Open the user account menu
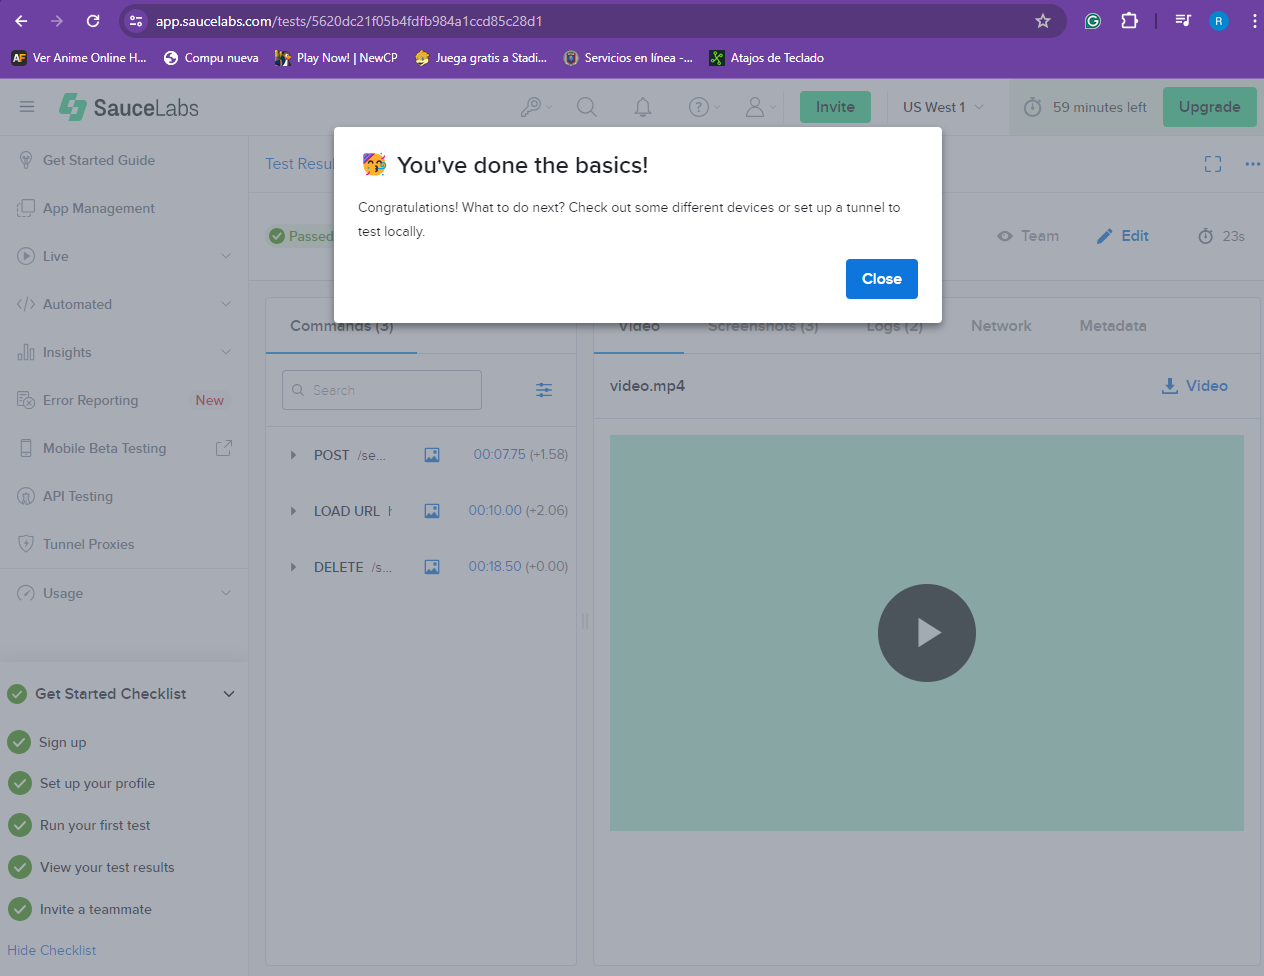This screenshot has height=976, width=1264. [760, 107]
